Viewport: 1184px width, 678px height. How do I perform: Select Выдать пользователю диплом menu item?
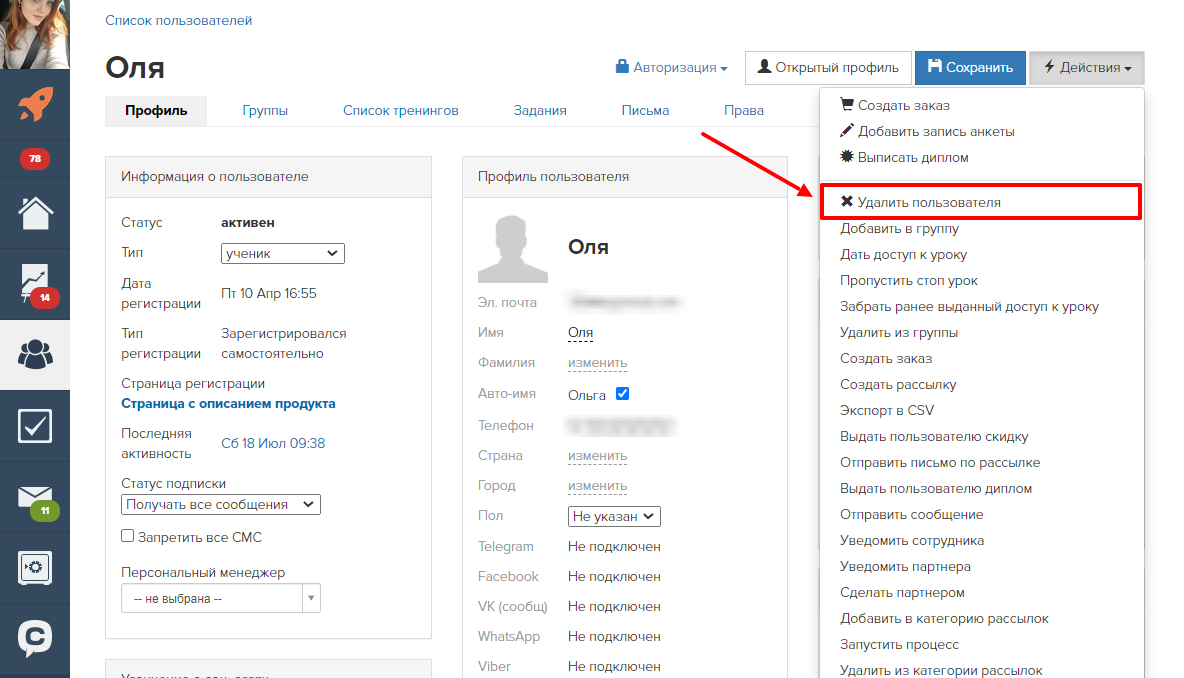936,488
